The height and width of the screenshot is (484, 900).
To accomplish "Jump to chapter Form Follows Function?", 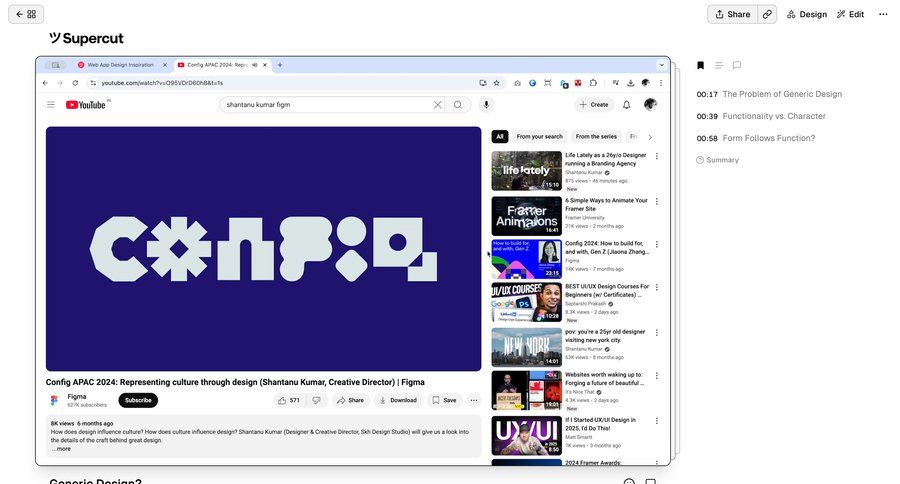I will click(x=755, y=138).
